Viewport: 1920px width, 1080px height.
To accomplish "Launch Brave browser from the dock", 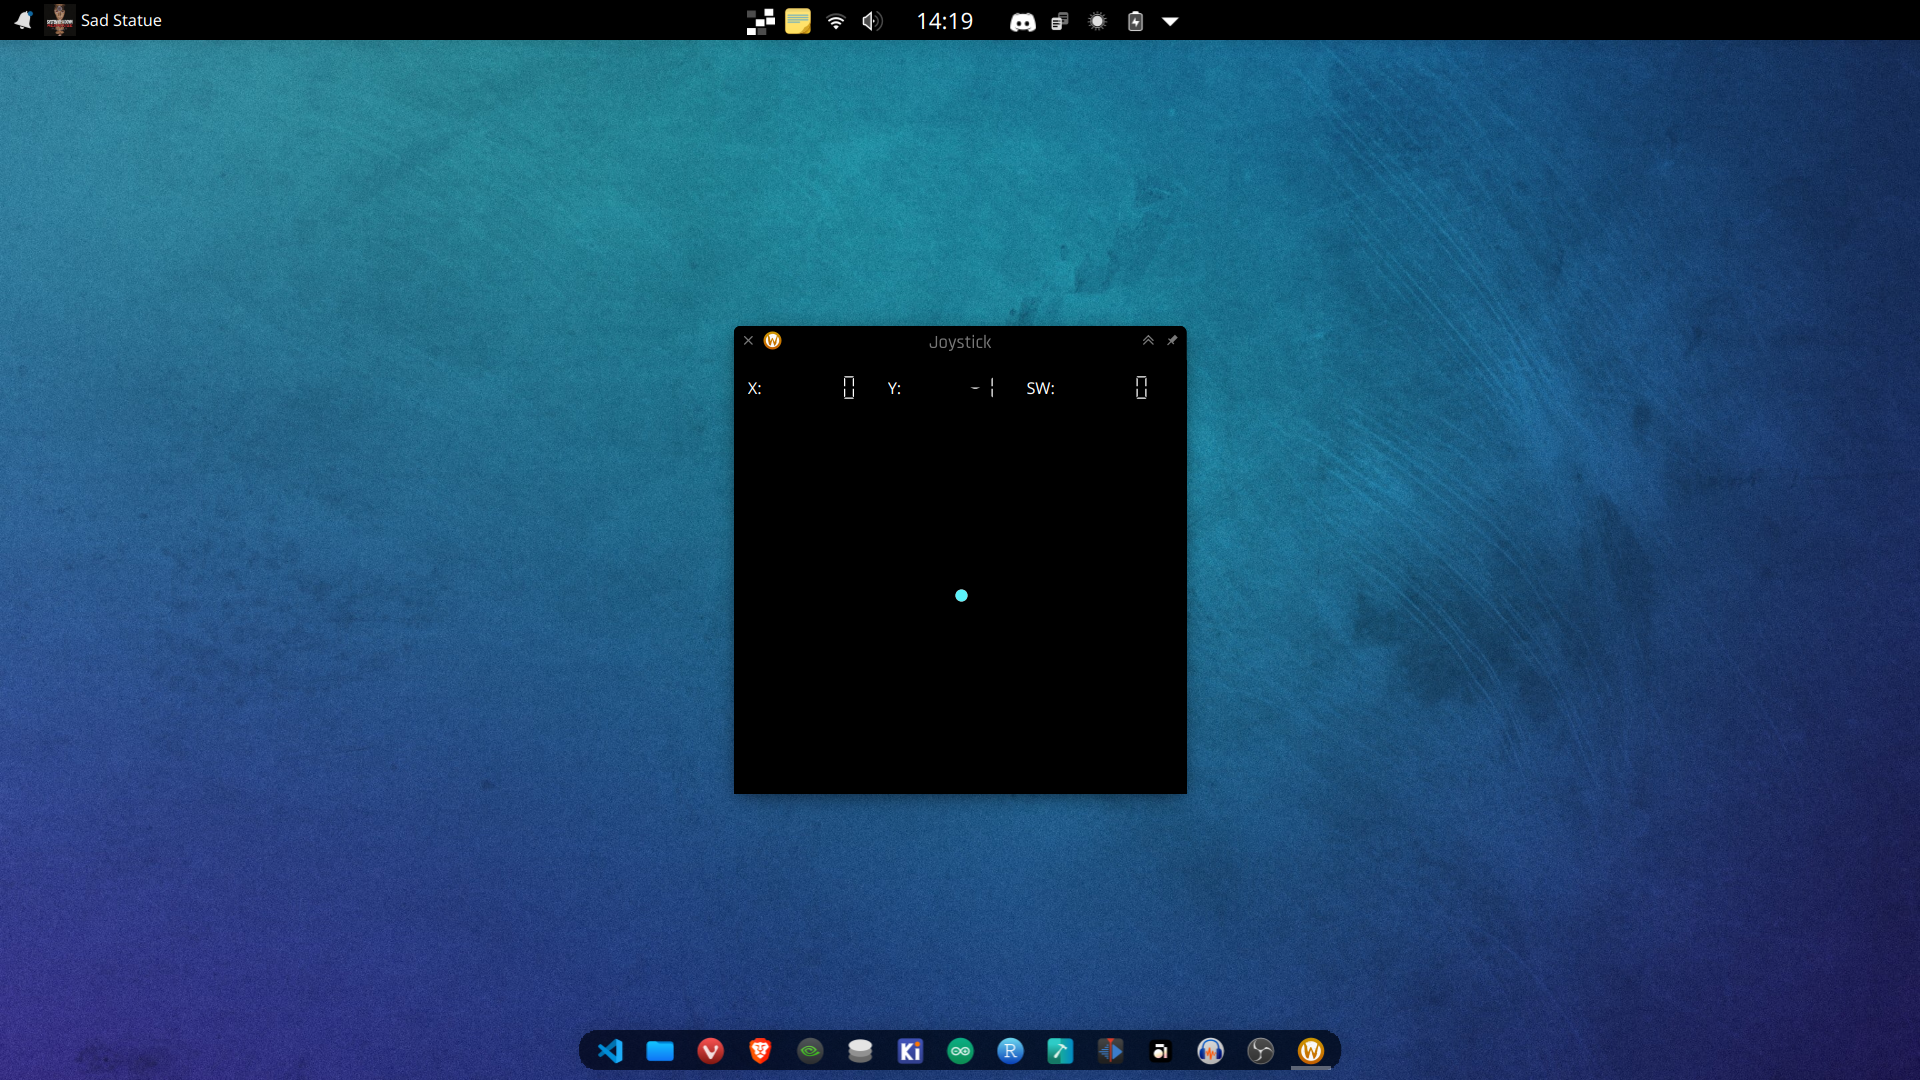I will [760, 1051].
